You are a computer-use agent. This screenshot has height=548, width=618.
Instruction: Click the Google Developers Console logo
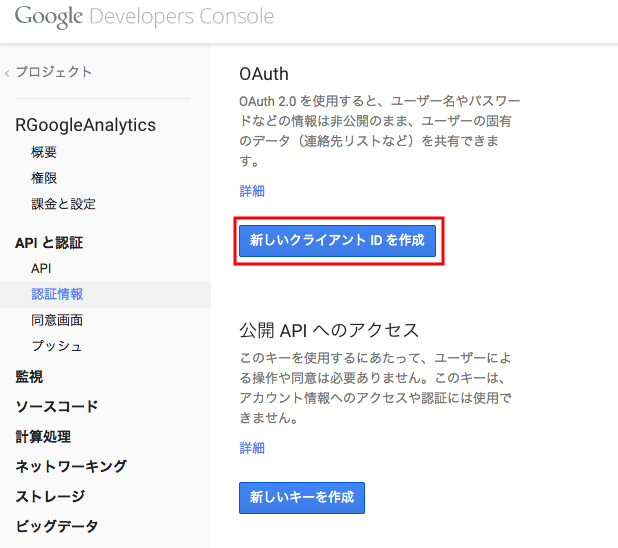coord(144,17)
